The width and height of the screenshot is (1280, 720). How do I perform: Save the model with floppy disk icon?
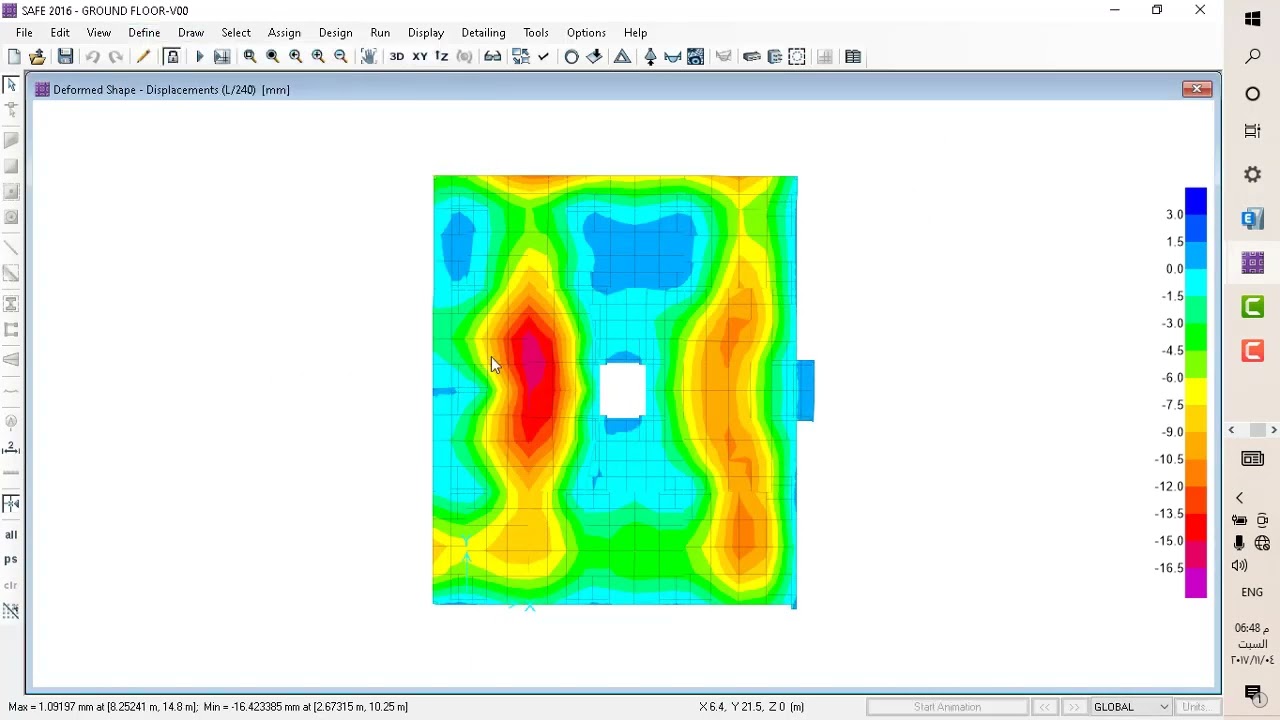tap(65, 57)
